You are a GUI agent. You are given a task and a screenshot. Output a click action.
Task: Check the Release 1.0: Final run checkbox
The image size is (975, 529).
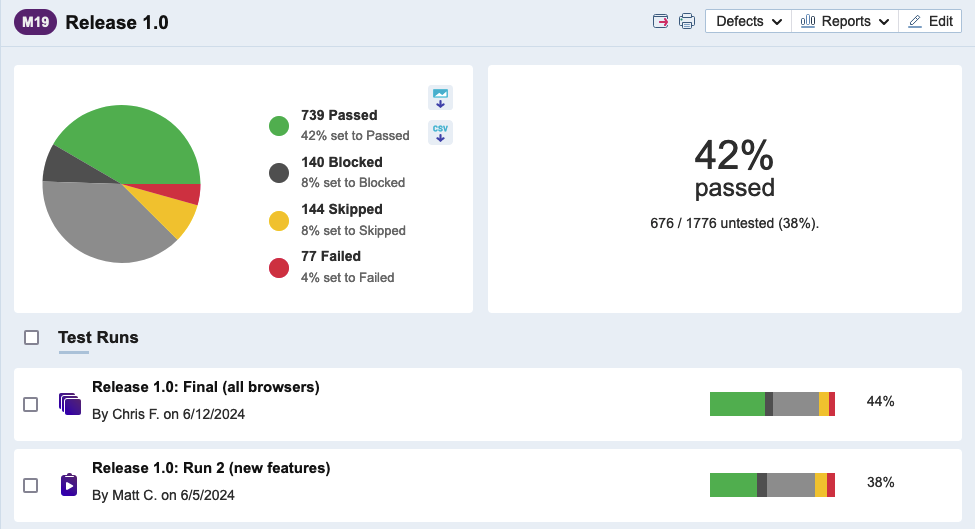[31, 404]
